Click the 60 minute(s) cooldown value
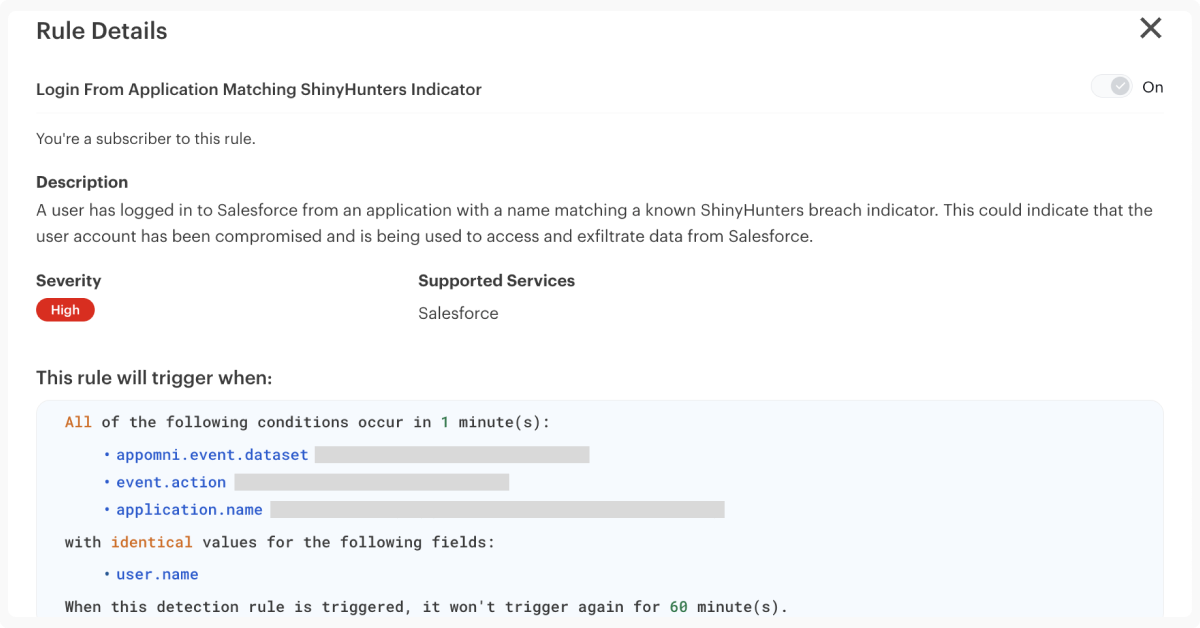This screenshot has height=628, width=1200. [x=677, y=605]
